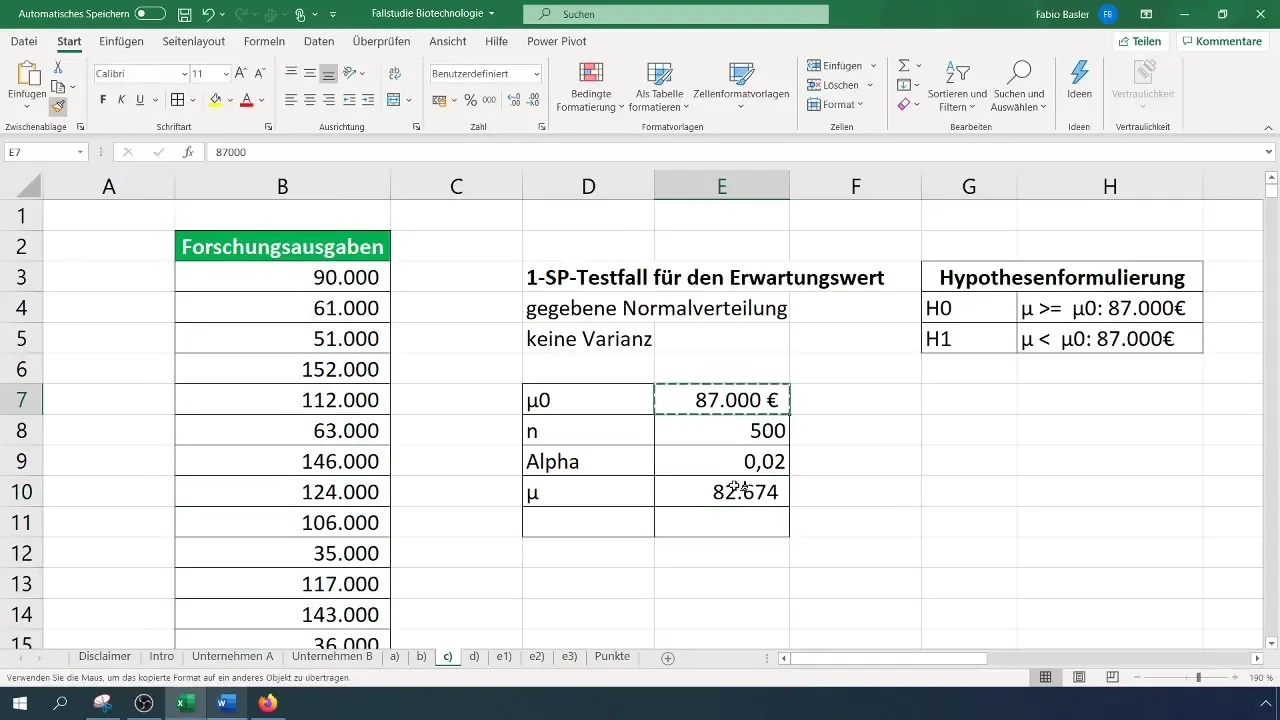Switch to sheet tab e1)
Screen dimensions: 1280x720
(504, 657)
